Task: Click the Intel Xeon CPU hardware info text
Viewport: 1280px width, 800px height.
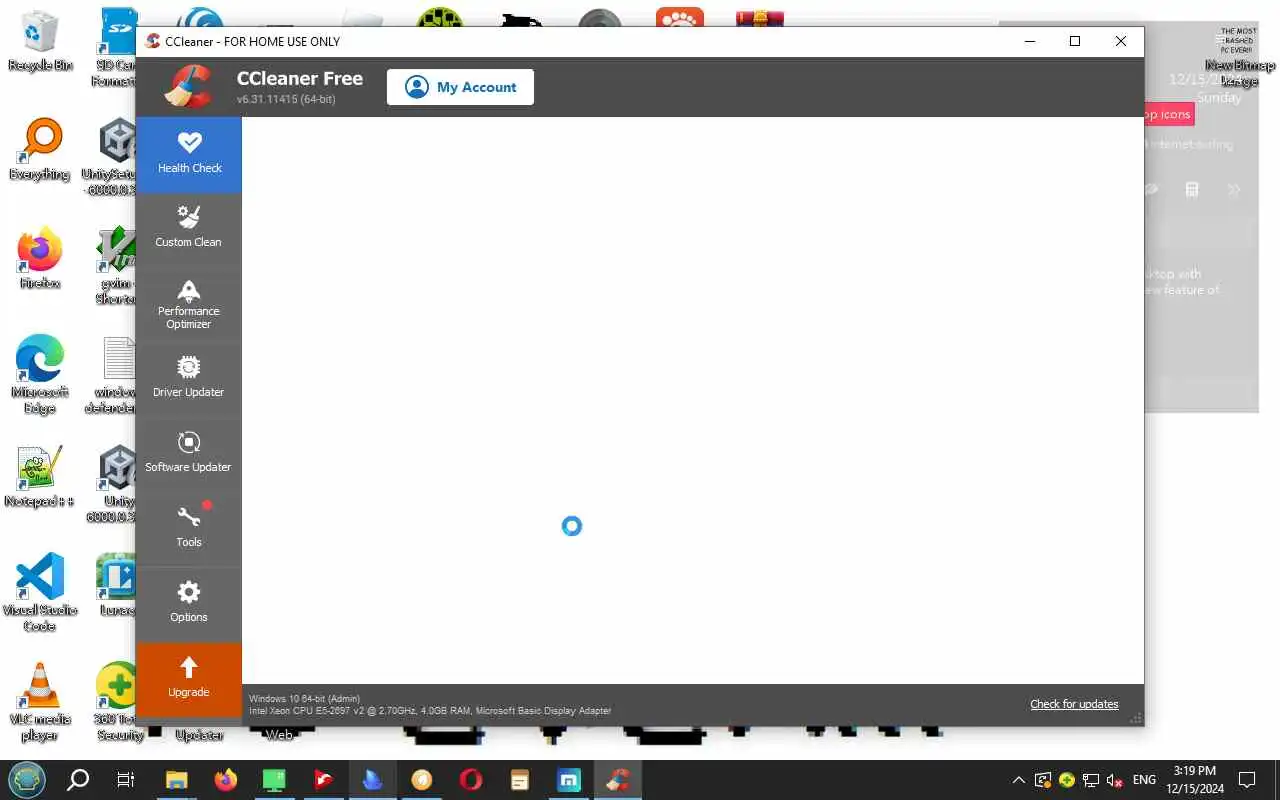Action: (430, 711)
